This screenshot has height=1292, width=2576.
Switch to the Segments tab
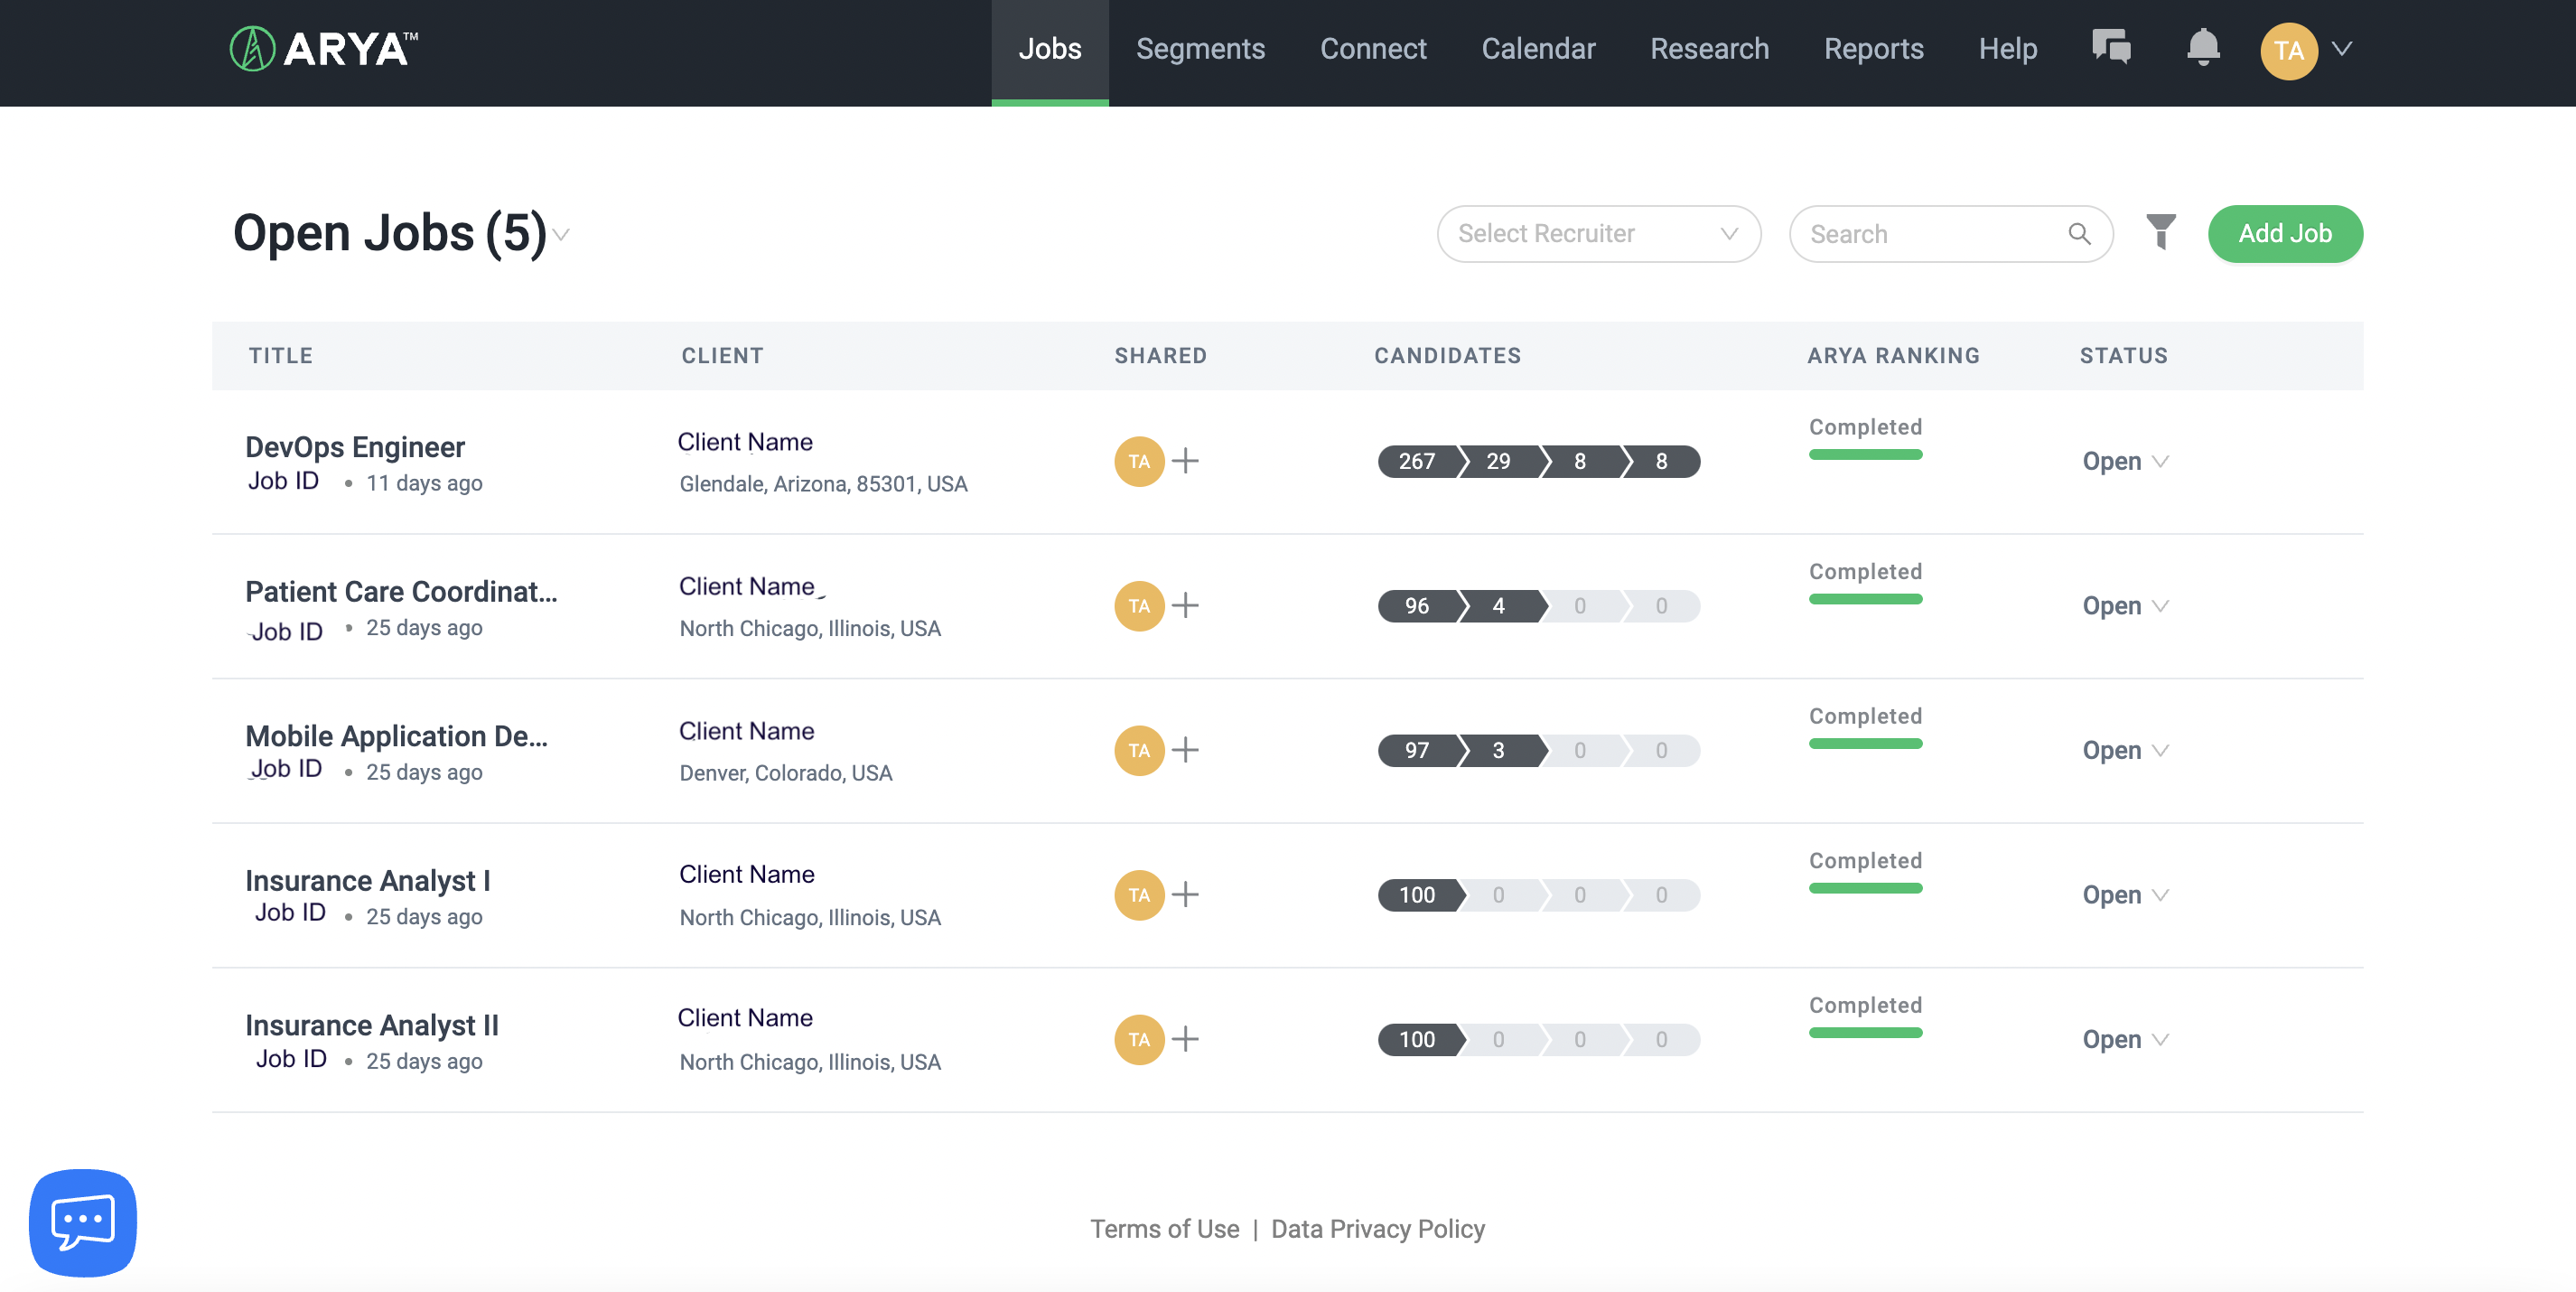1200,48
